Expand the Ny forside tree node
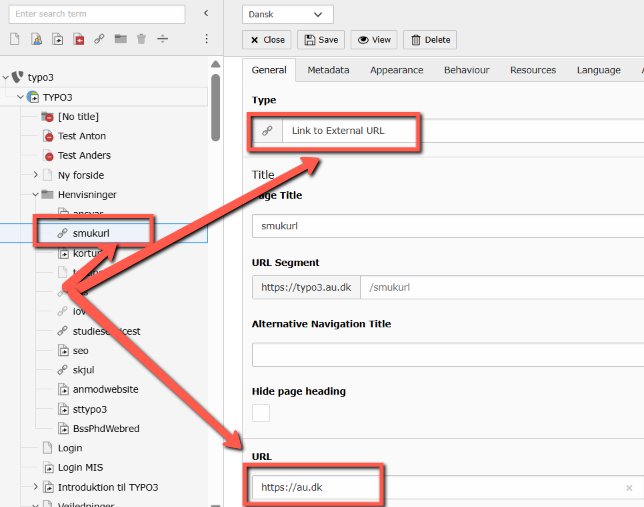The image size is (644, 507). coord(36,175)
